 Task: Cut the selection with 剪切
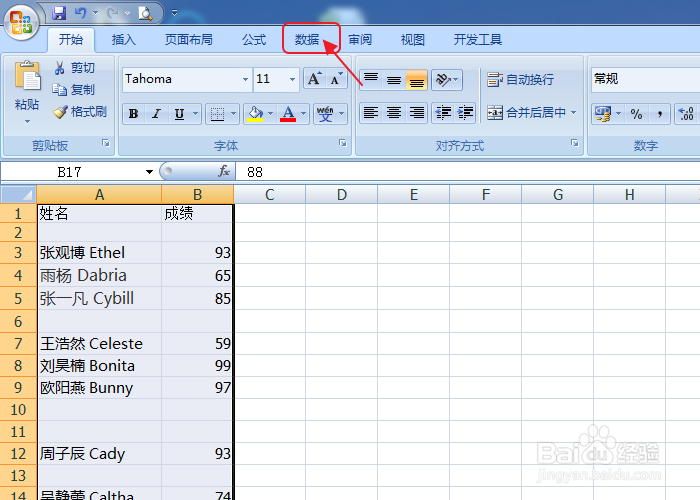(x=74, y=68)
